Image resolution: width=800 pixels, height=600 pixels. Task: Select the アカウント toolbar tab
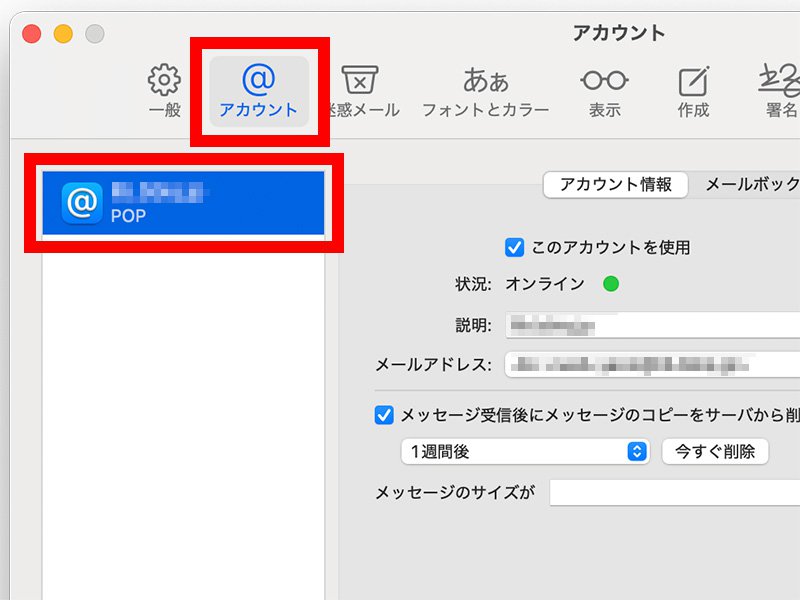tap(259, 91)
